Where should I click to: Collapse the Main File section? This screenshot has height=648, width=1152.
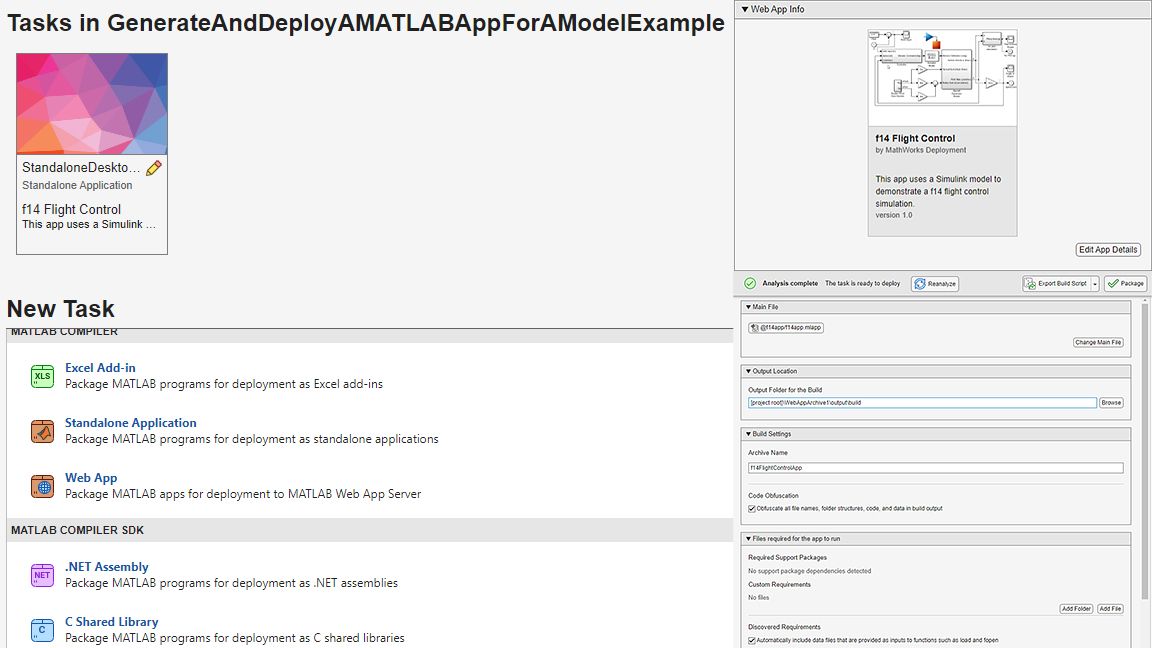click(x=748, y=307)
